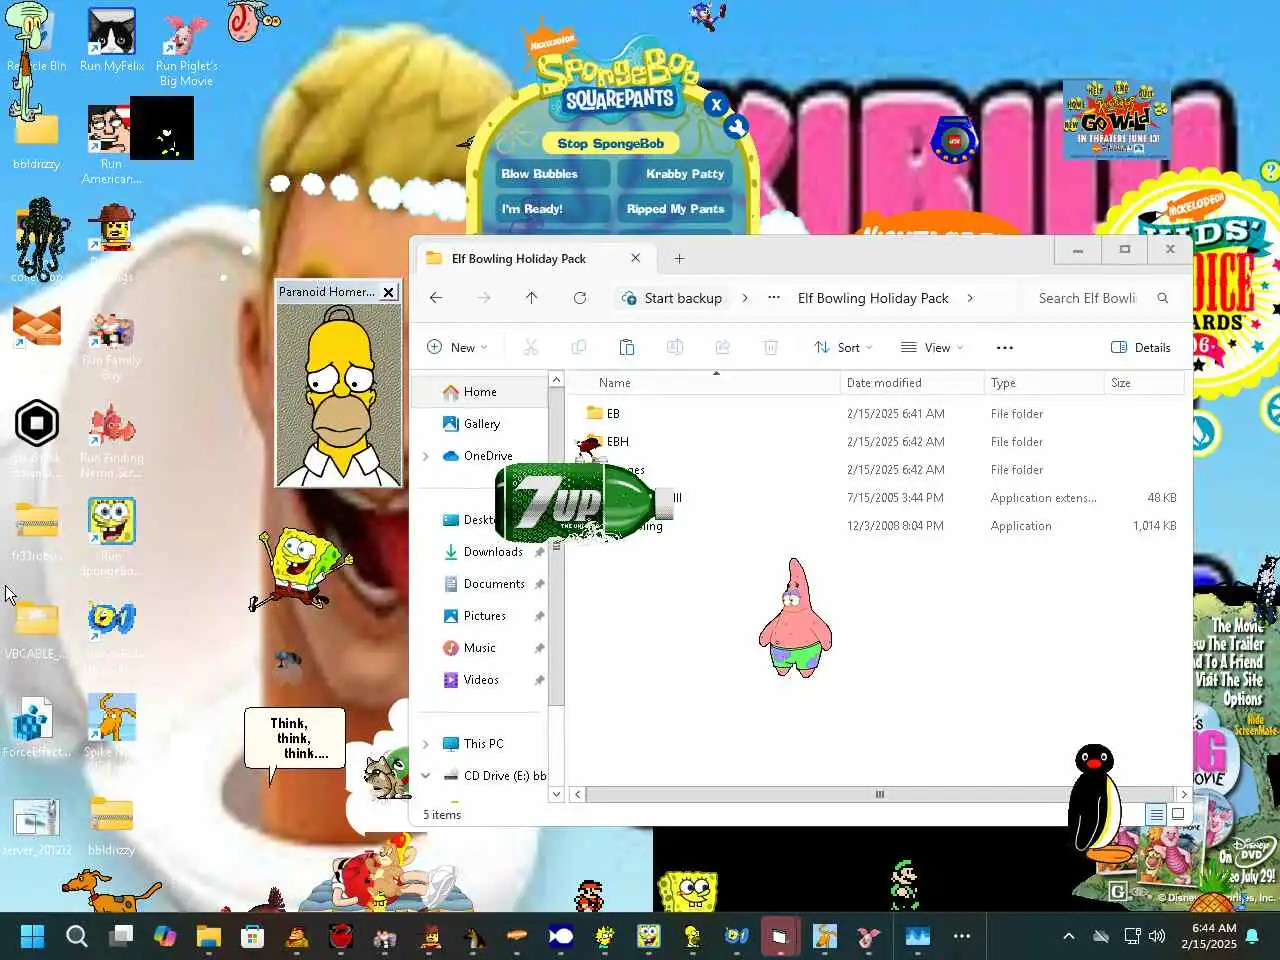Open Home in the Explorer sidebar

pyautogui.click(x=480, y=392)
